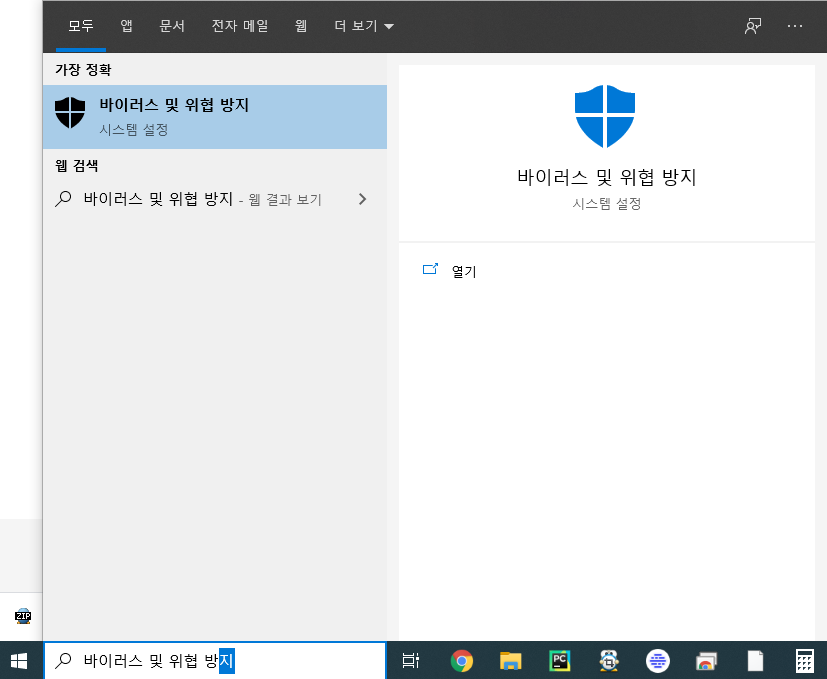Screen dimensions: 827x679
Task: Open the round blue striped taskbar app
Action: [x=658, y=661]
